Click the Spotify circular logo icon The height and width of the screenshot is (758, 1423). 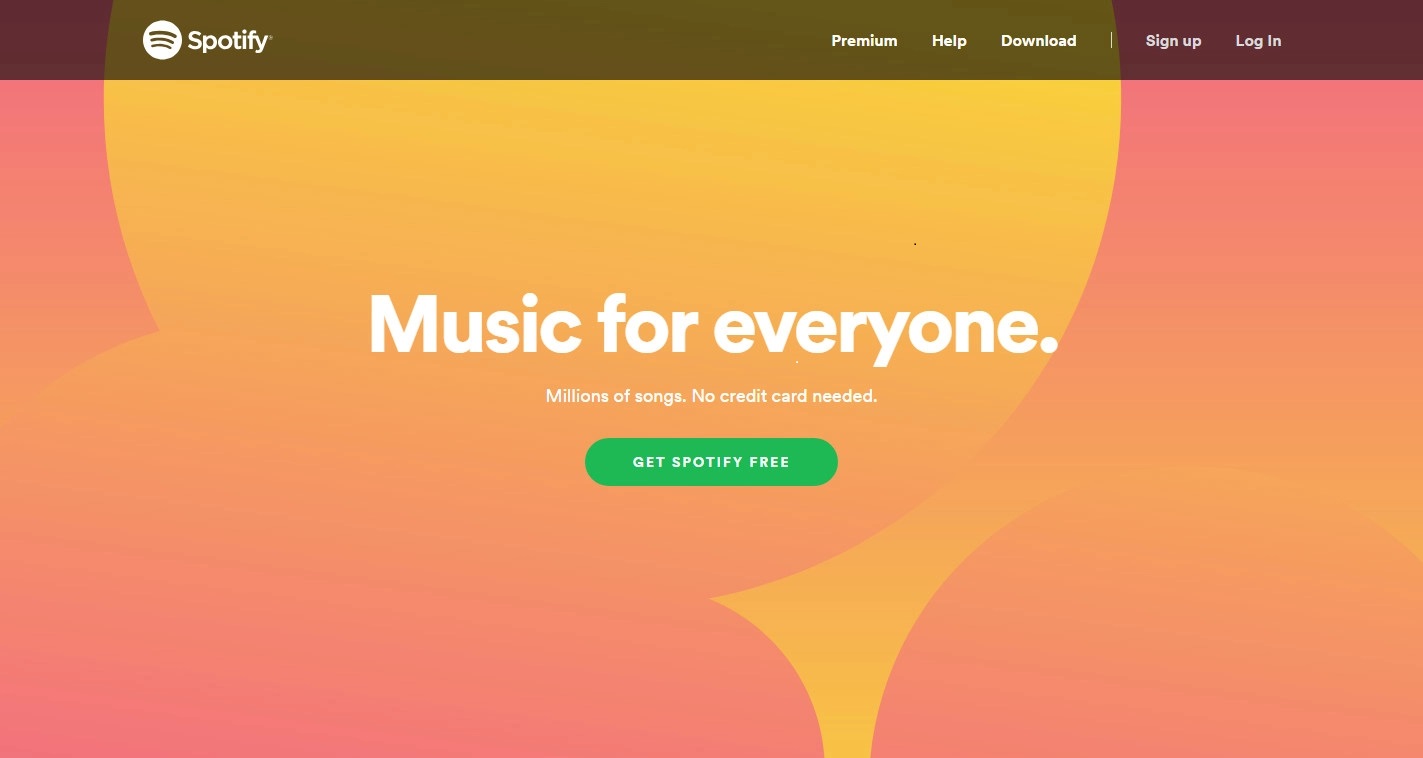point(162,40)
